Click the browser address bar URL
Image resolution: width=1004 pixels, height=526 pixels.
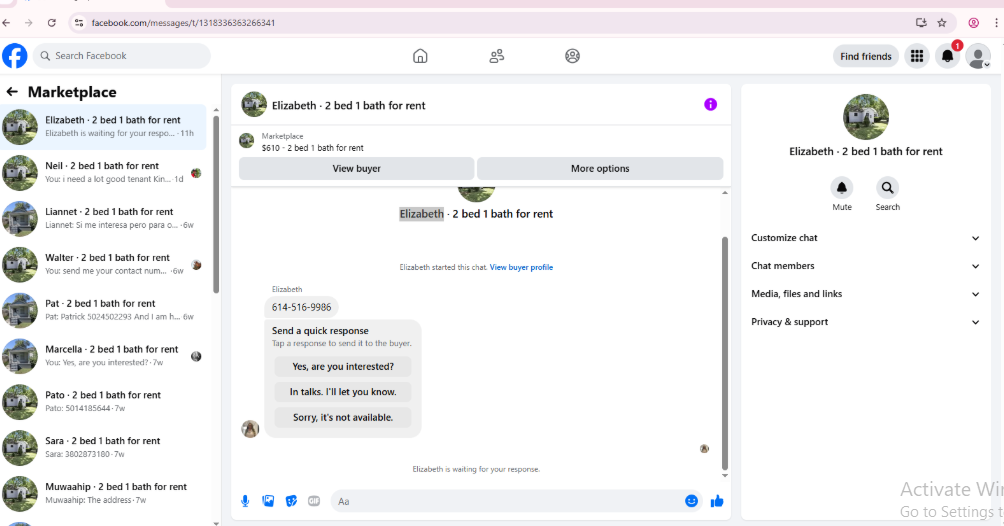[183, 23]
